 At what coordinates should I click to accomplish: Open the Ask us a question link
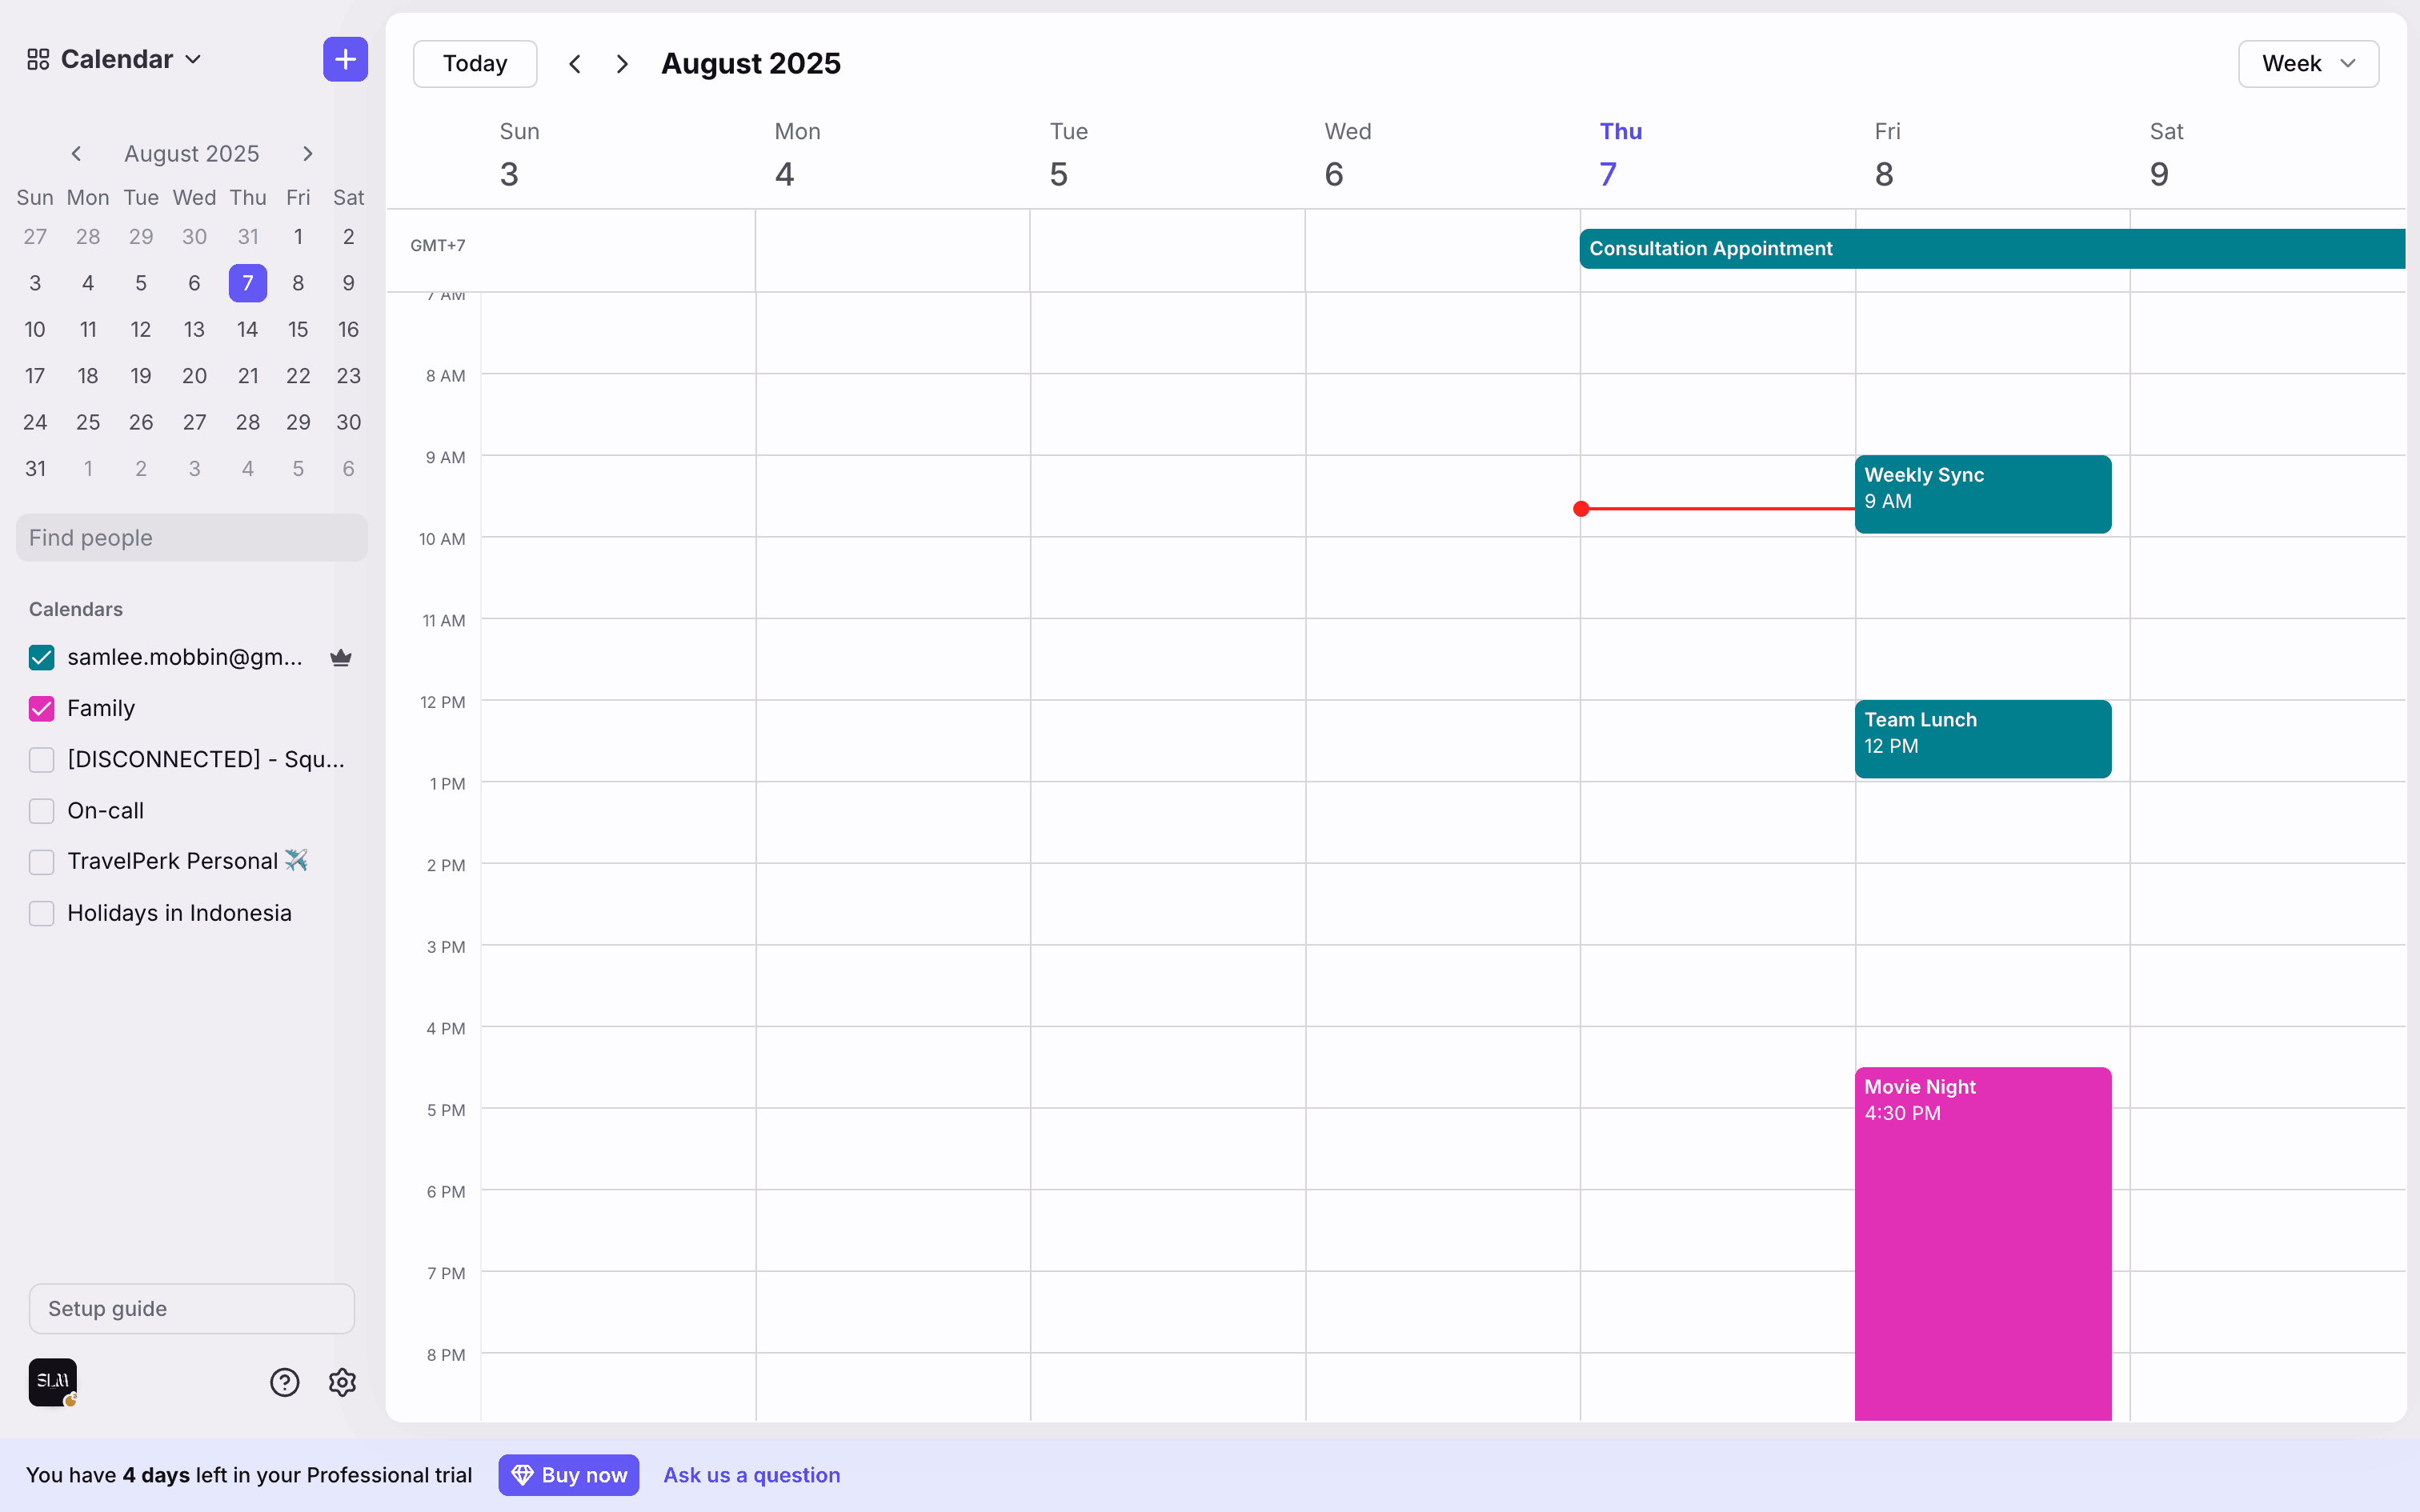point(751,1475)
